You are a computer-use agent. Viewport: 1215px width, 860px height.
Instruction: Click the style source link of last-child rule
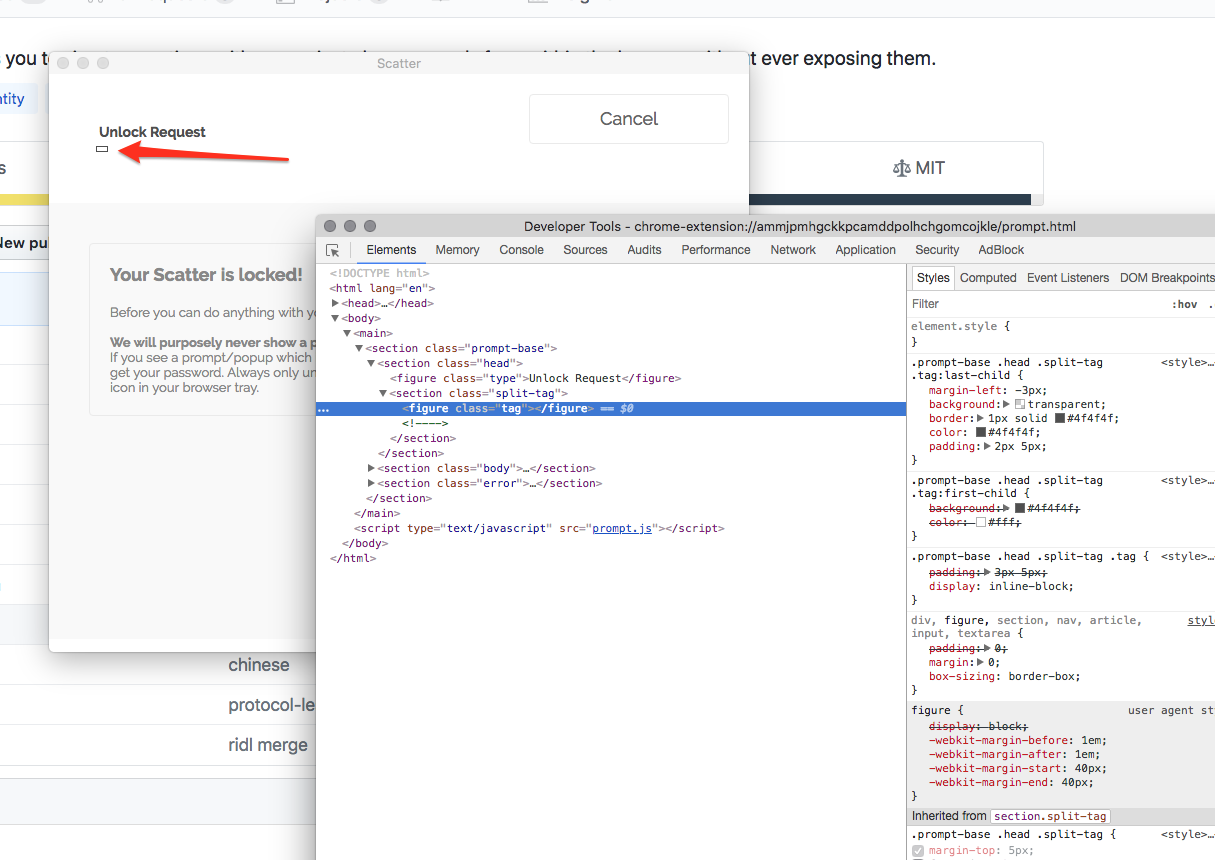(x=1188, y=362)
